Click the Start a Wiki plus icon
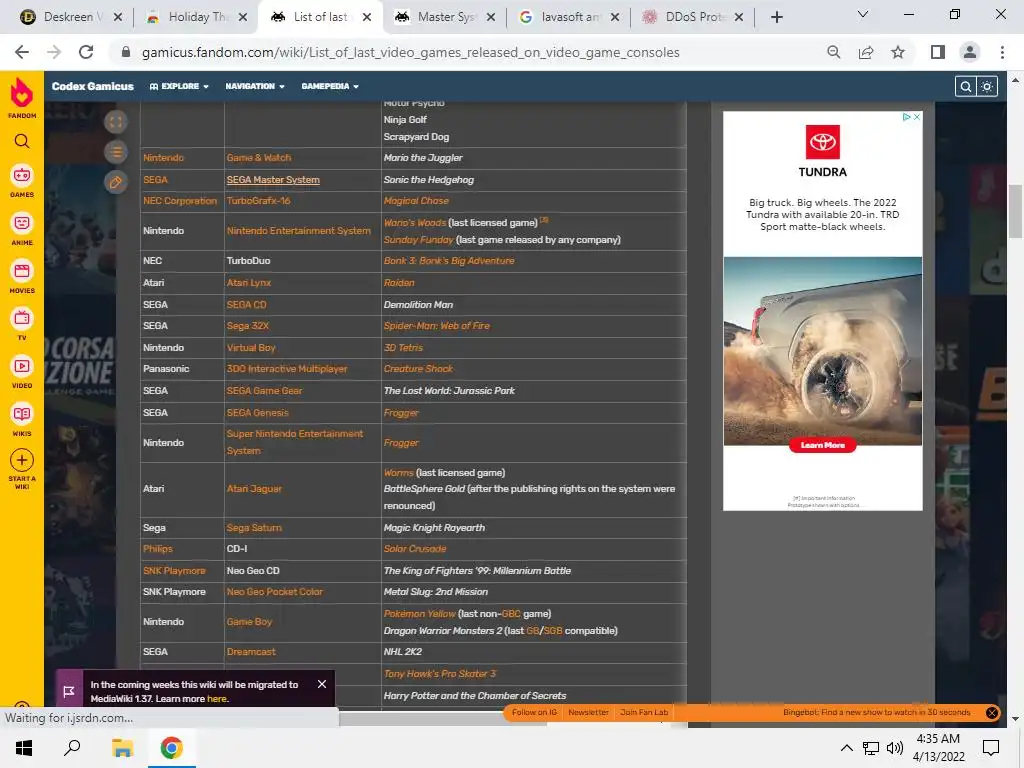 (22, 460)
